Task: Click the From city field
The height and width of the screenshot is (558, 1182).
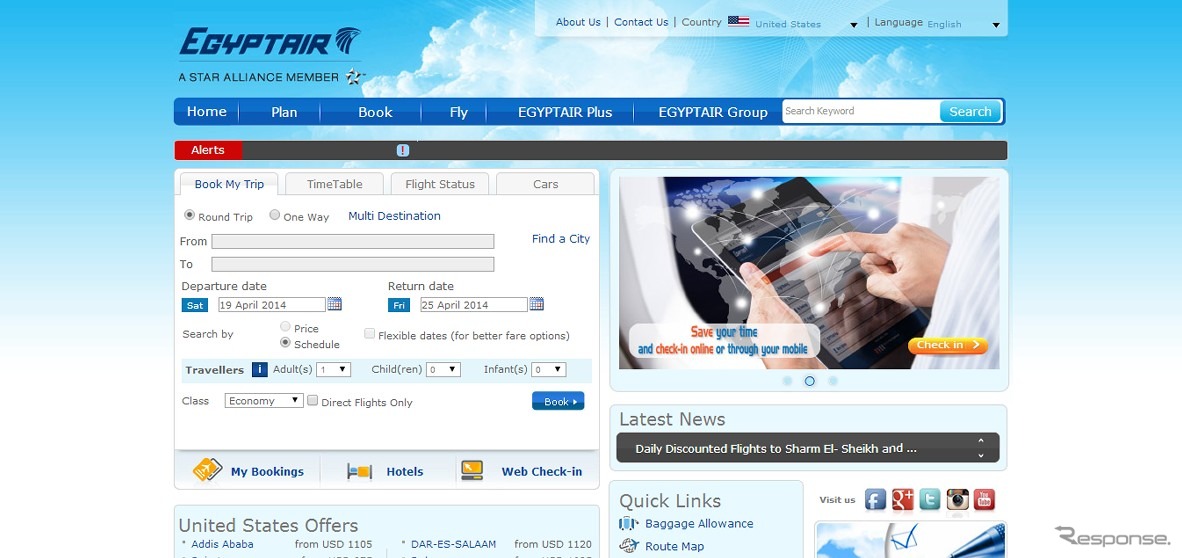Action: (x=353, y=241)
